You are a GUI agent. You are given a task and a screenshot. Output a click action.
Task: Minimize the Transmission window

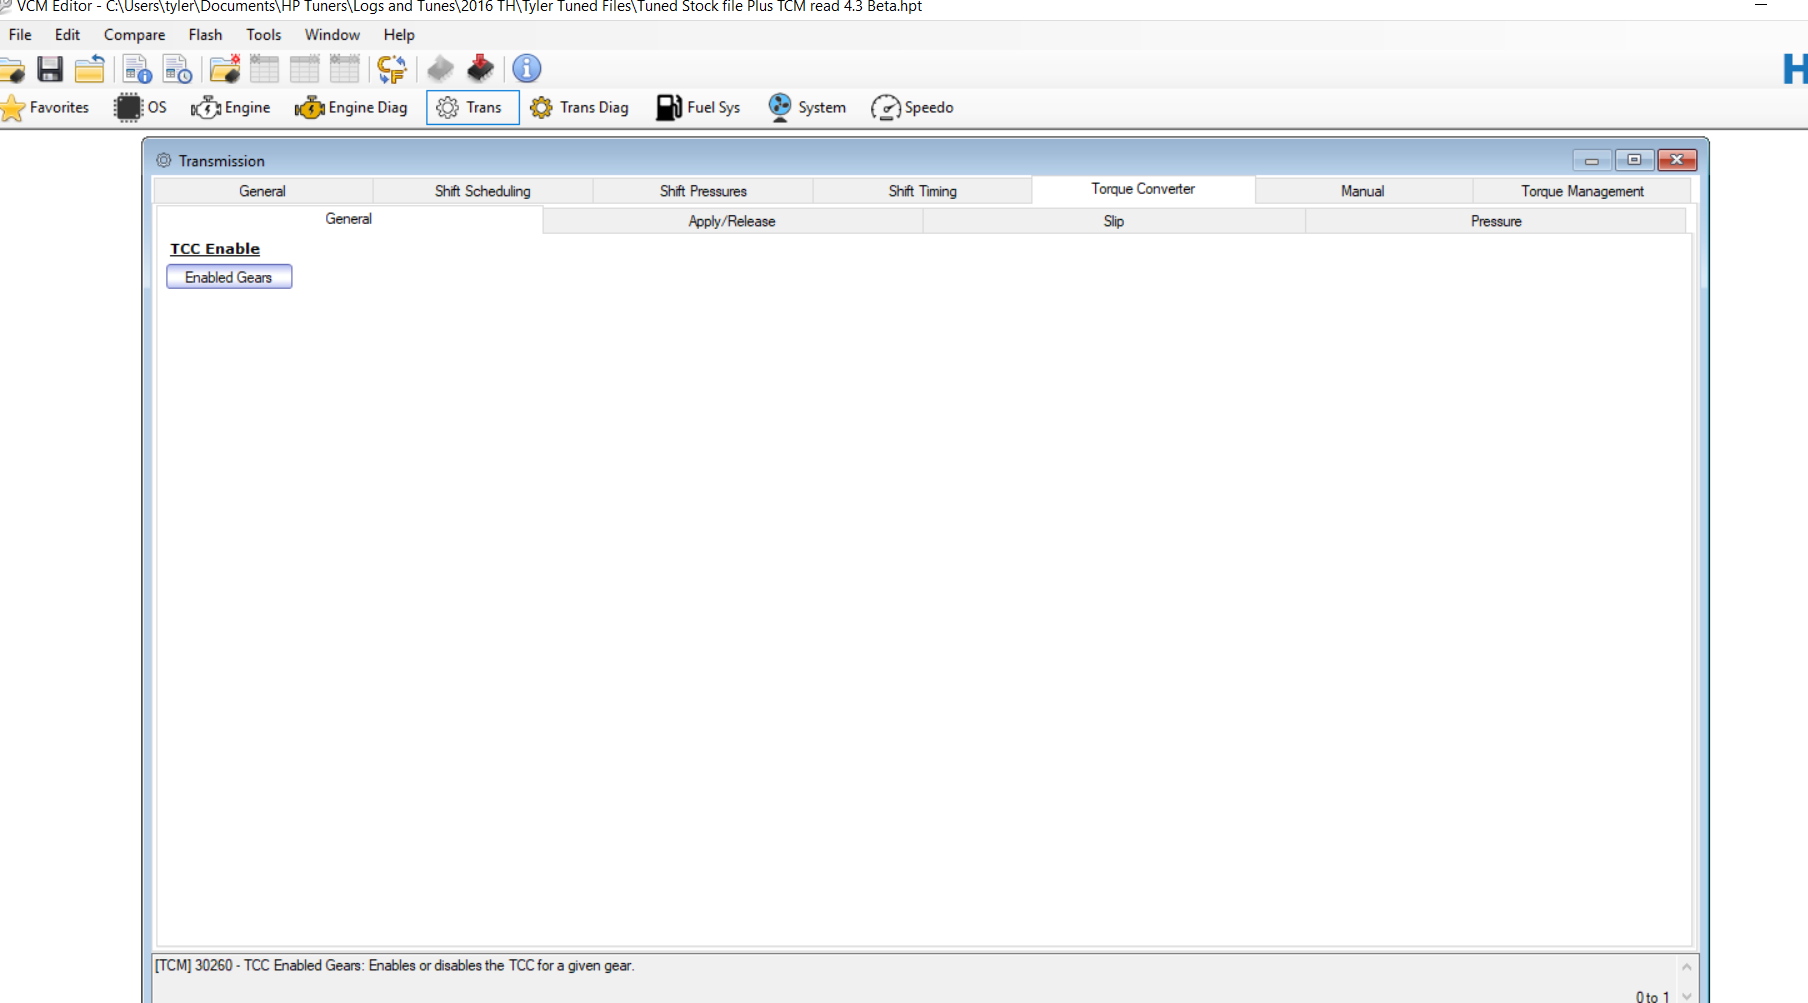1591,160
